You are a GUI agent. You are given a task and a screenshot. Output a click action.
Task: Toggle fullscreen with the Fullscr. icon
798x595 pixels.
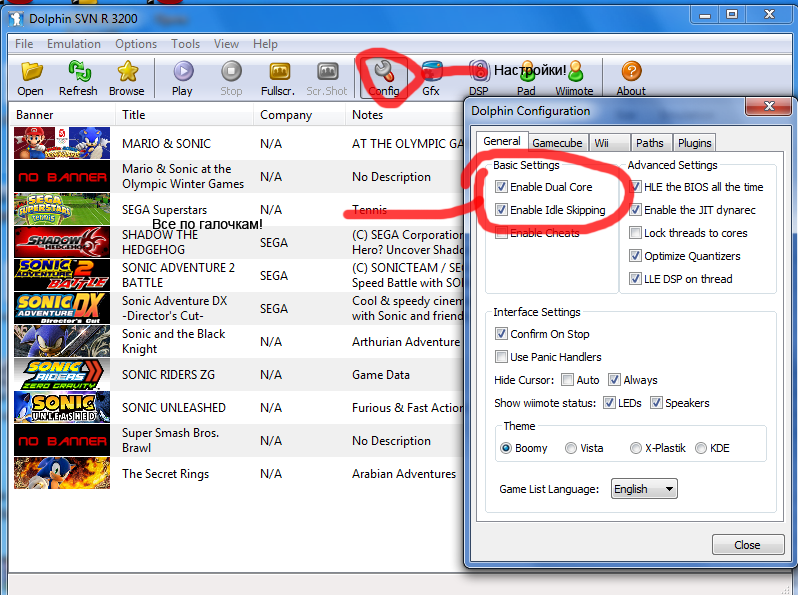coord(279,71)
